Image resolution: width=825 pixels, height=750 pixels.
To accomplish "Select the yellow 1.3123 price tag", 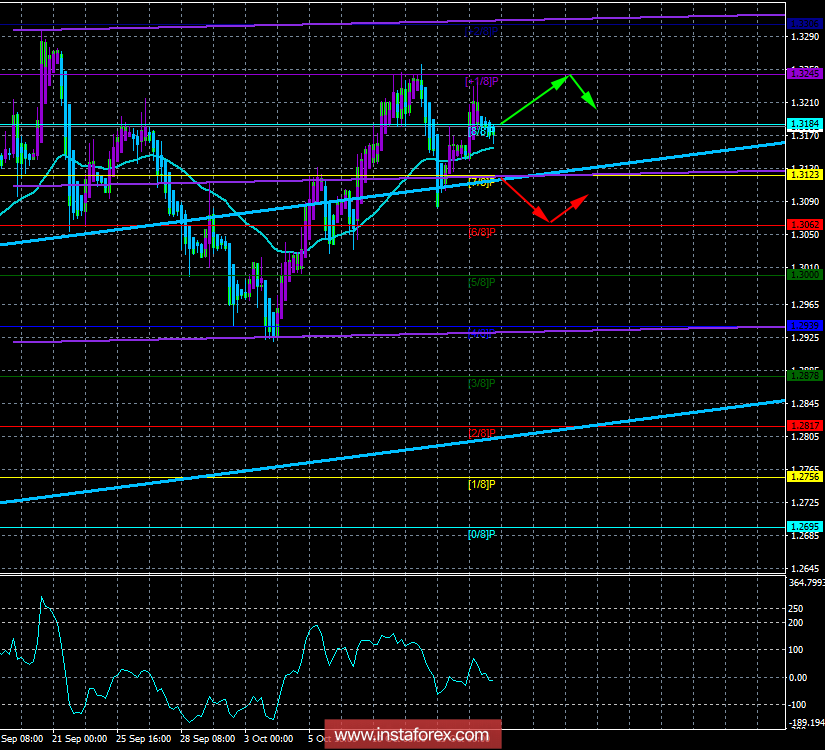I will (x=804, y=174).
